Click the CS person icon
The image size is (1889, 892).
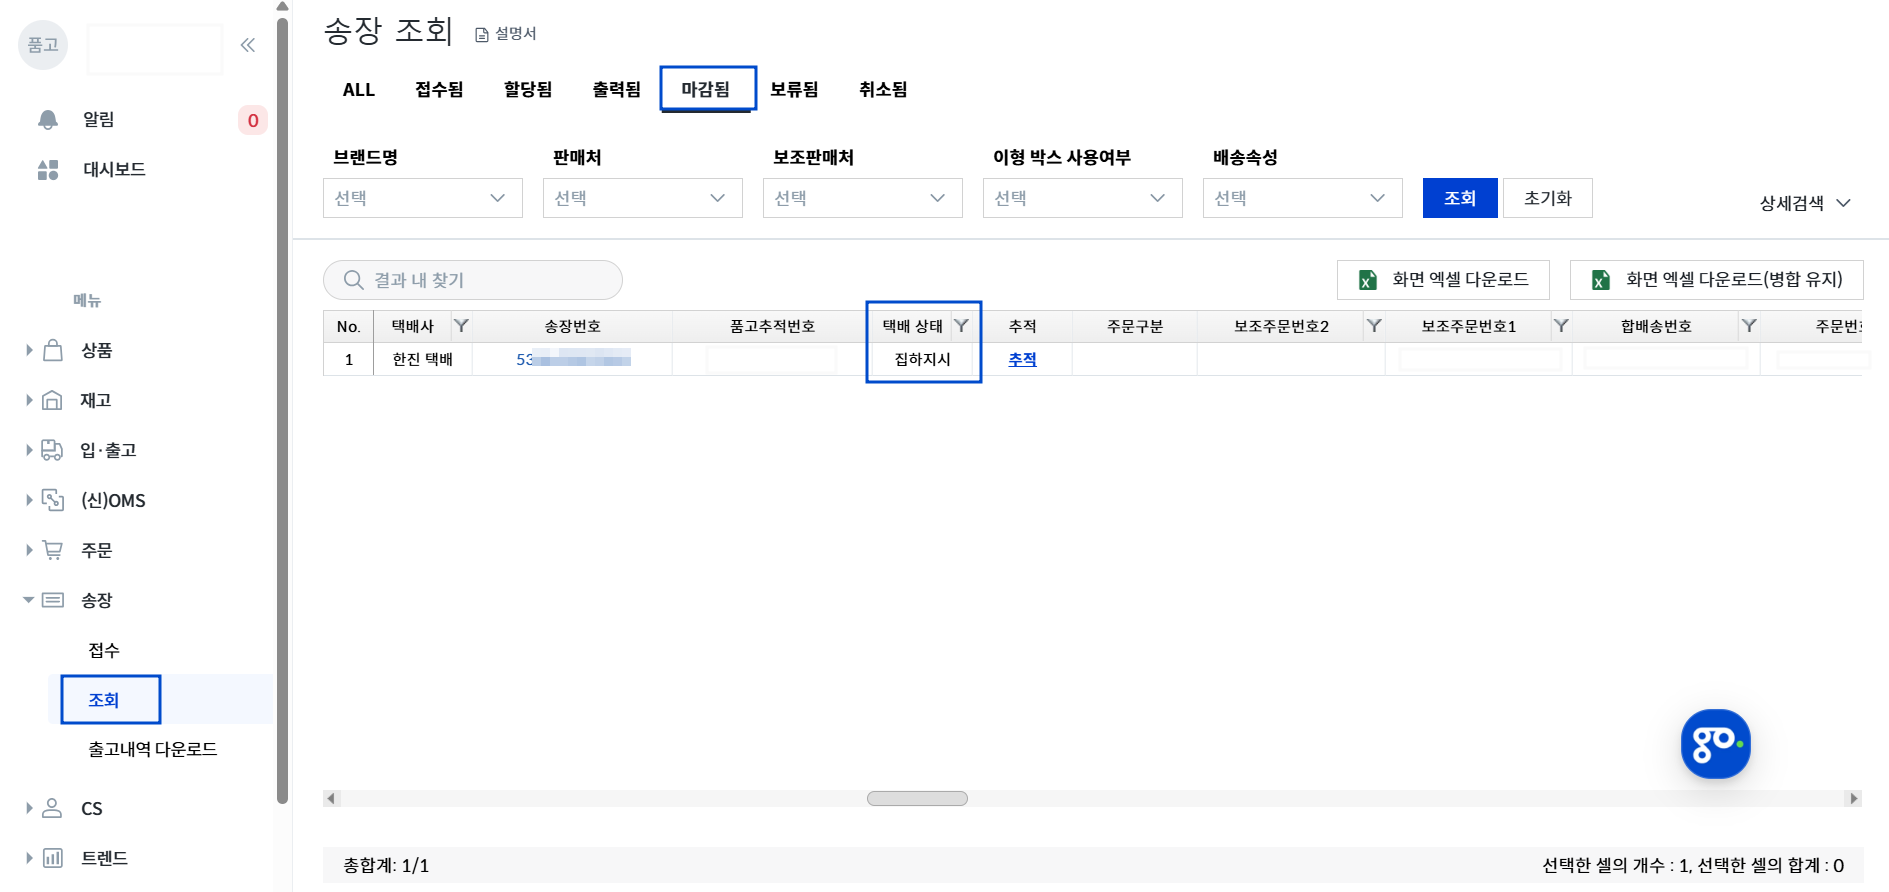[x=53, y=808]
